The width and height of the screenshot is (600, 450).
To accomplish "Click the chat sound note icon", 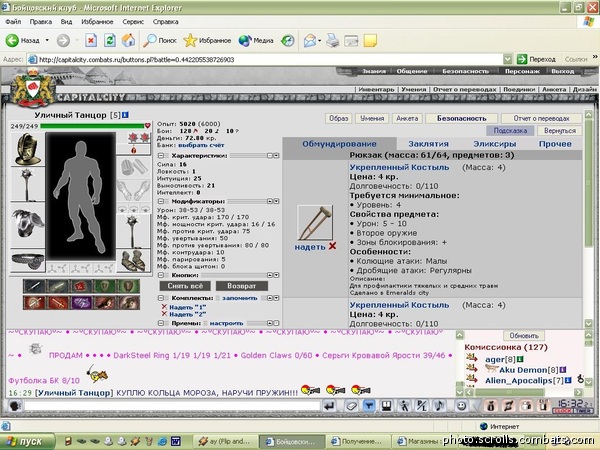I will 440,406.
